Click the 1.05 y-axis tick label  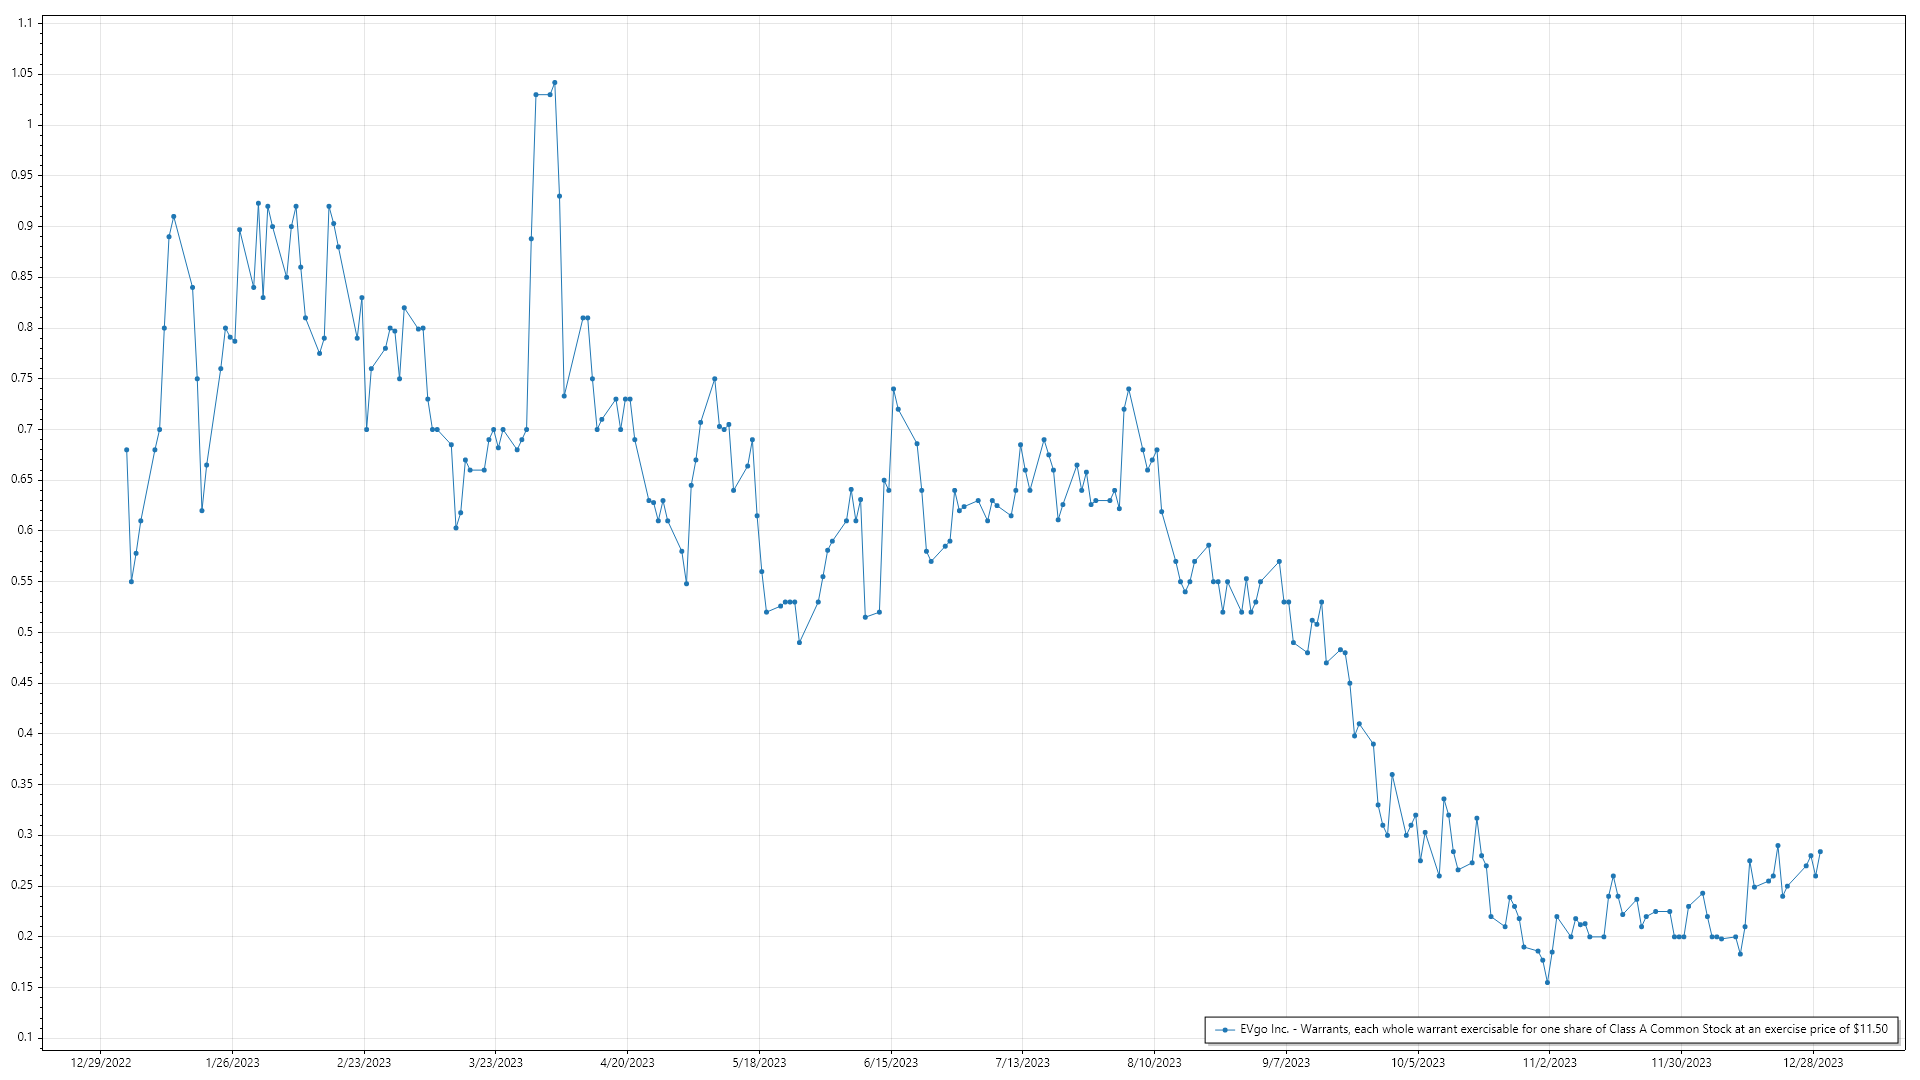(22, 73)
